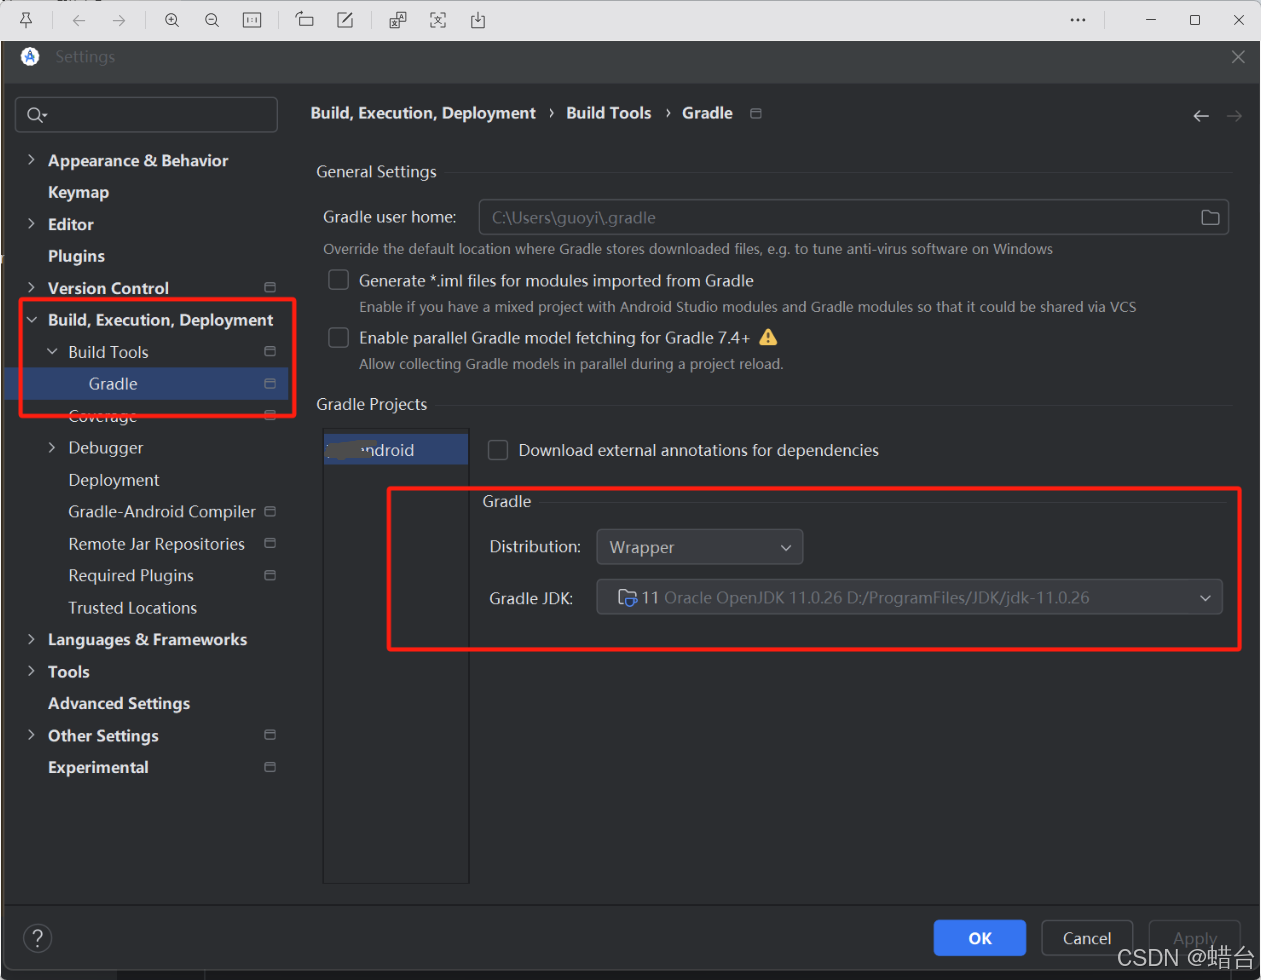The width and height of the screenshot is (1261, 980).
Task: Expand the Debugger node
Action: pos(52,447)
